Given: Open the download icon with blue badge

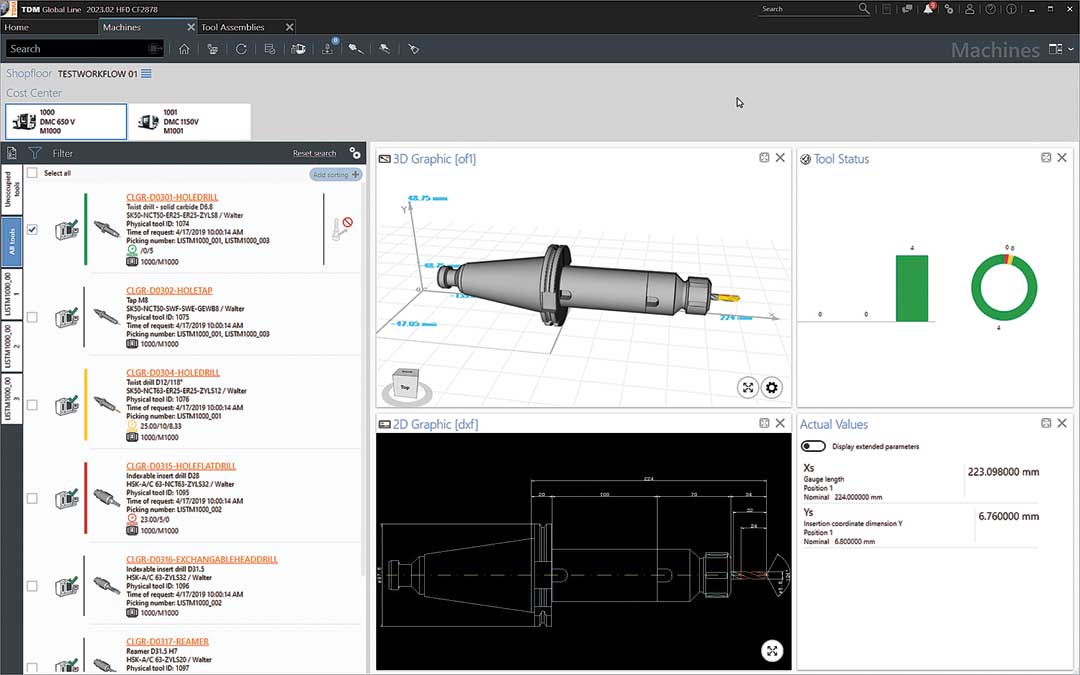Looking at the screenshot, I should coord(328,48).
